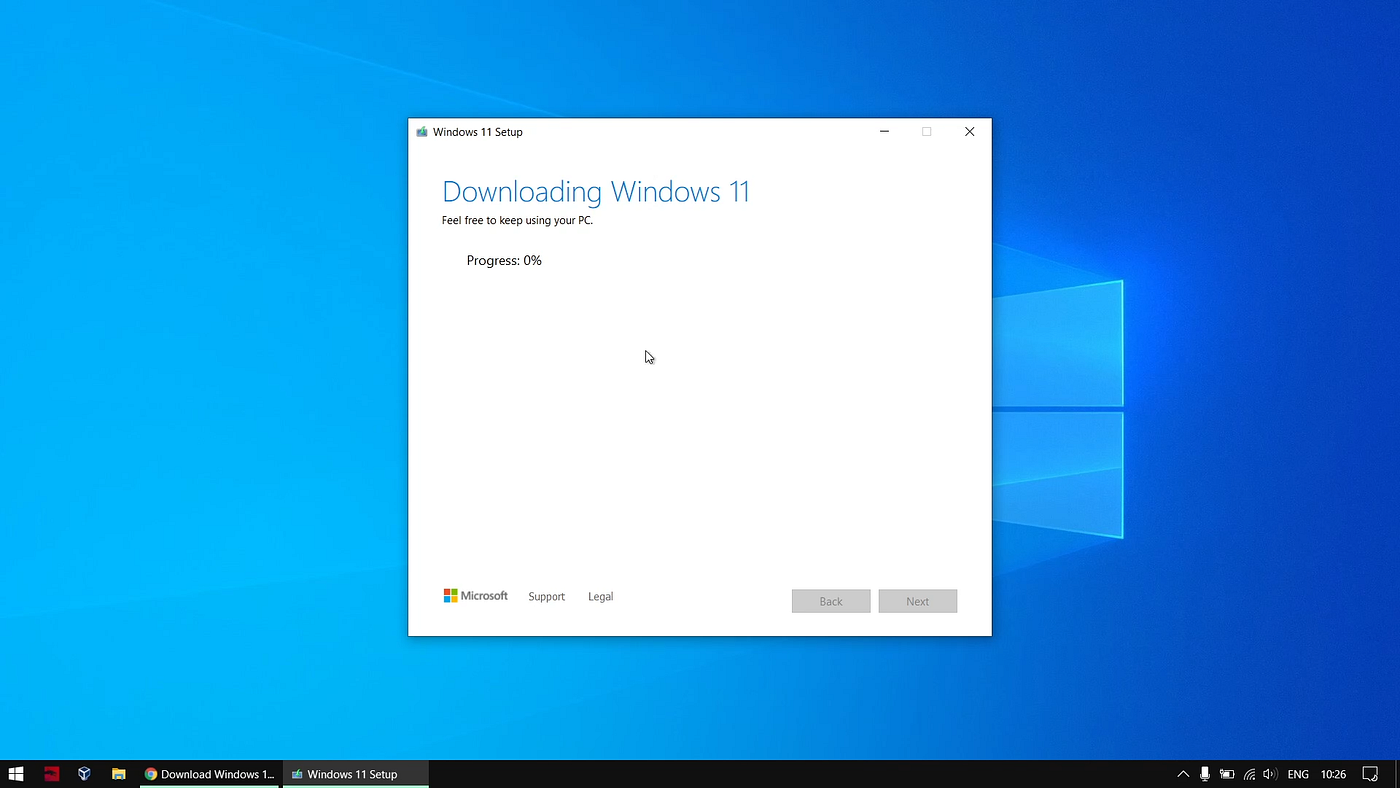The width and height of the screenshot is (1400, 788).
Task: Check battery status via the tray icon
Action: click(x=1226, y=773)
